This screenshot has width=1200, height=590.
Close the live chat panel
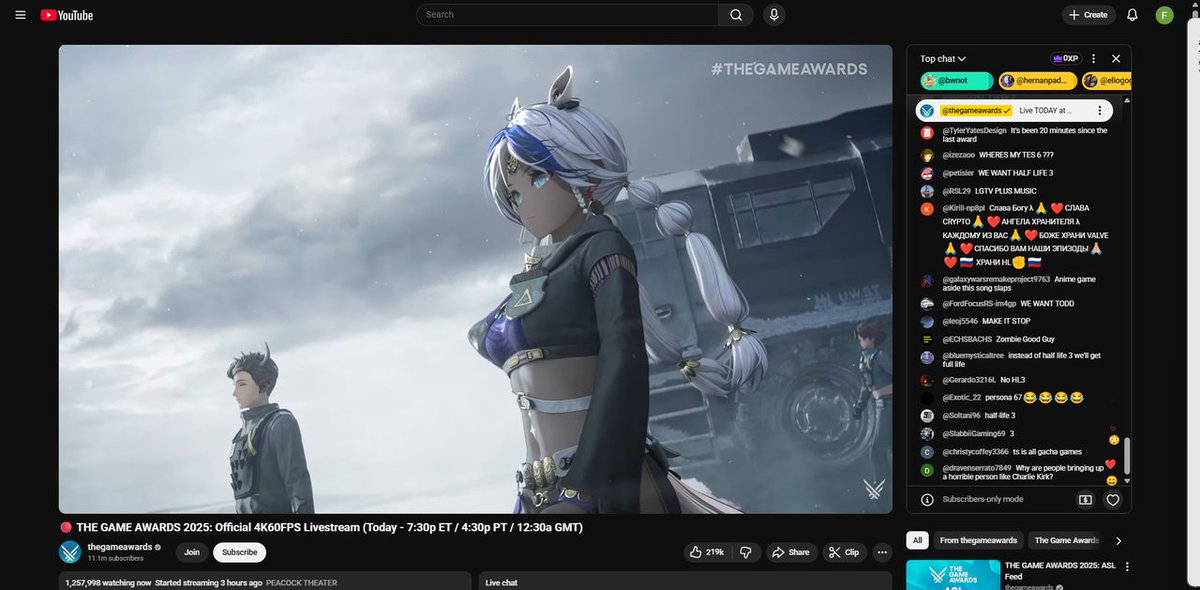click(x=1116, y=59)
